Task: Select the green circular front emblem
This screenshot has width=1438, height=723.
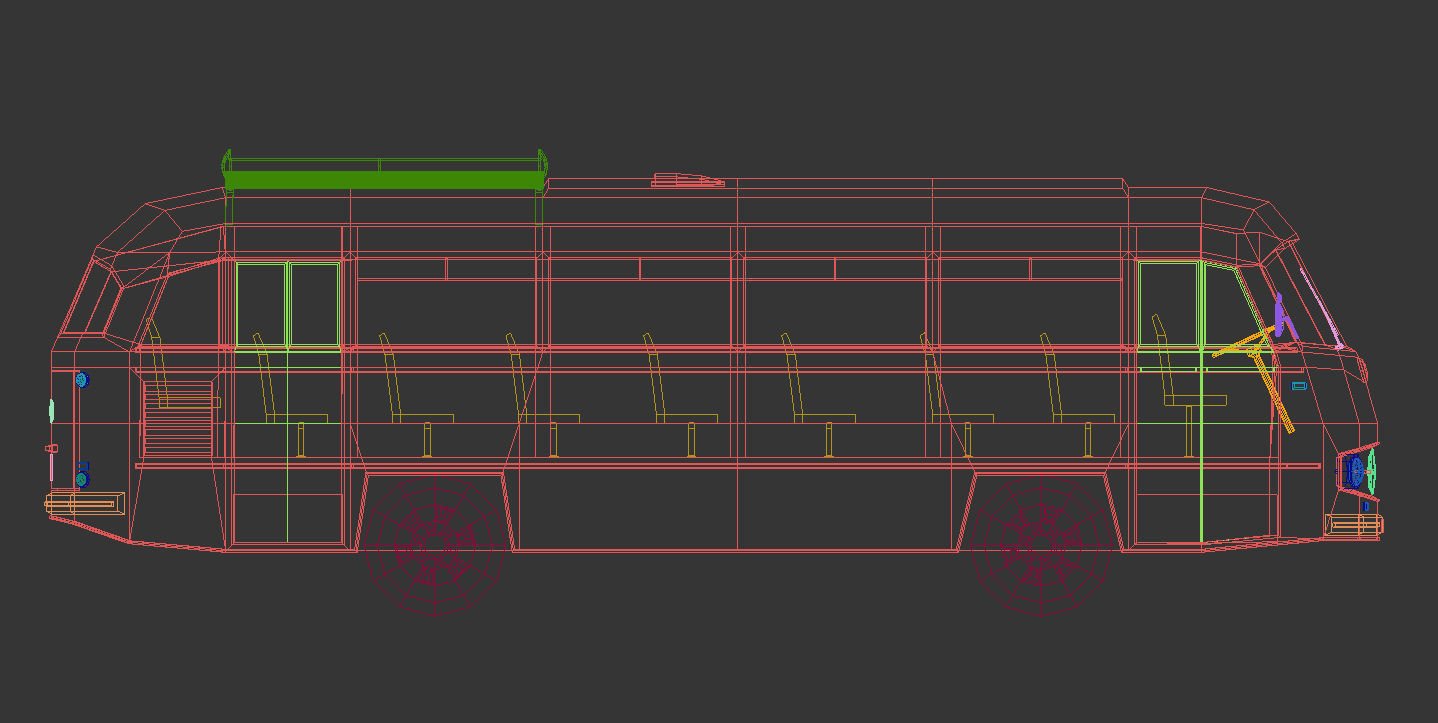Action: [x=1372, y=471]
